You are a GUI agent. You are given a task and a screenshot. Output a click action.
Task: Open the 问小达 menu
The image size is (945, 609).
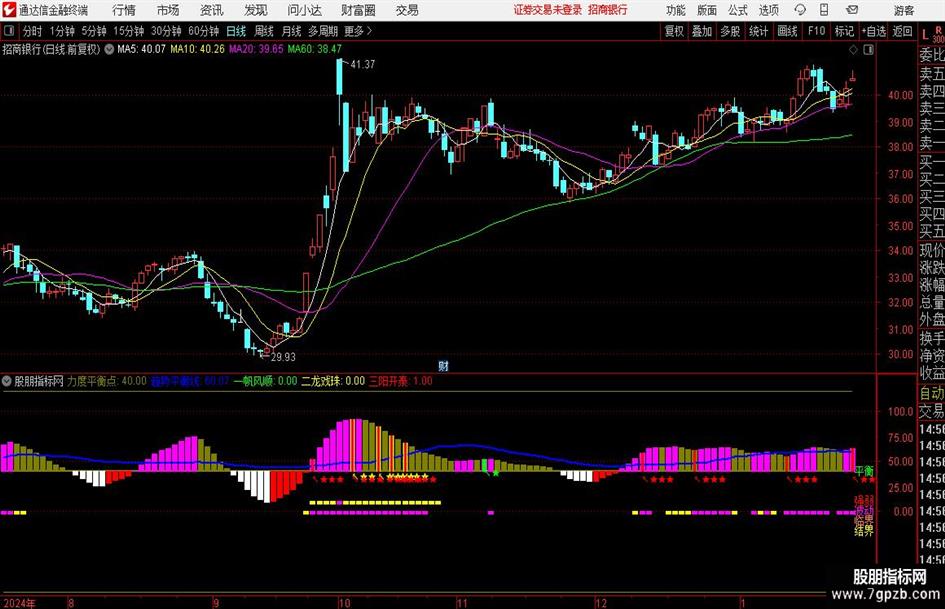[304, 10]
